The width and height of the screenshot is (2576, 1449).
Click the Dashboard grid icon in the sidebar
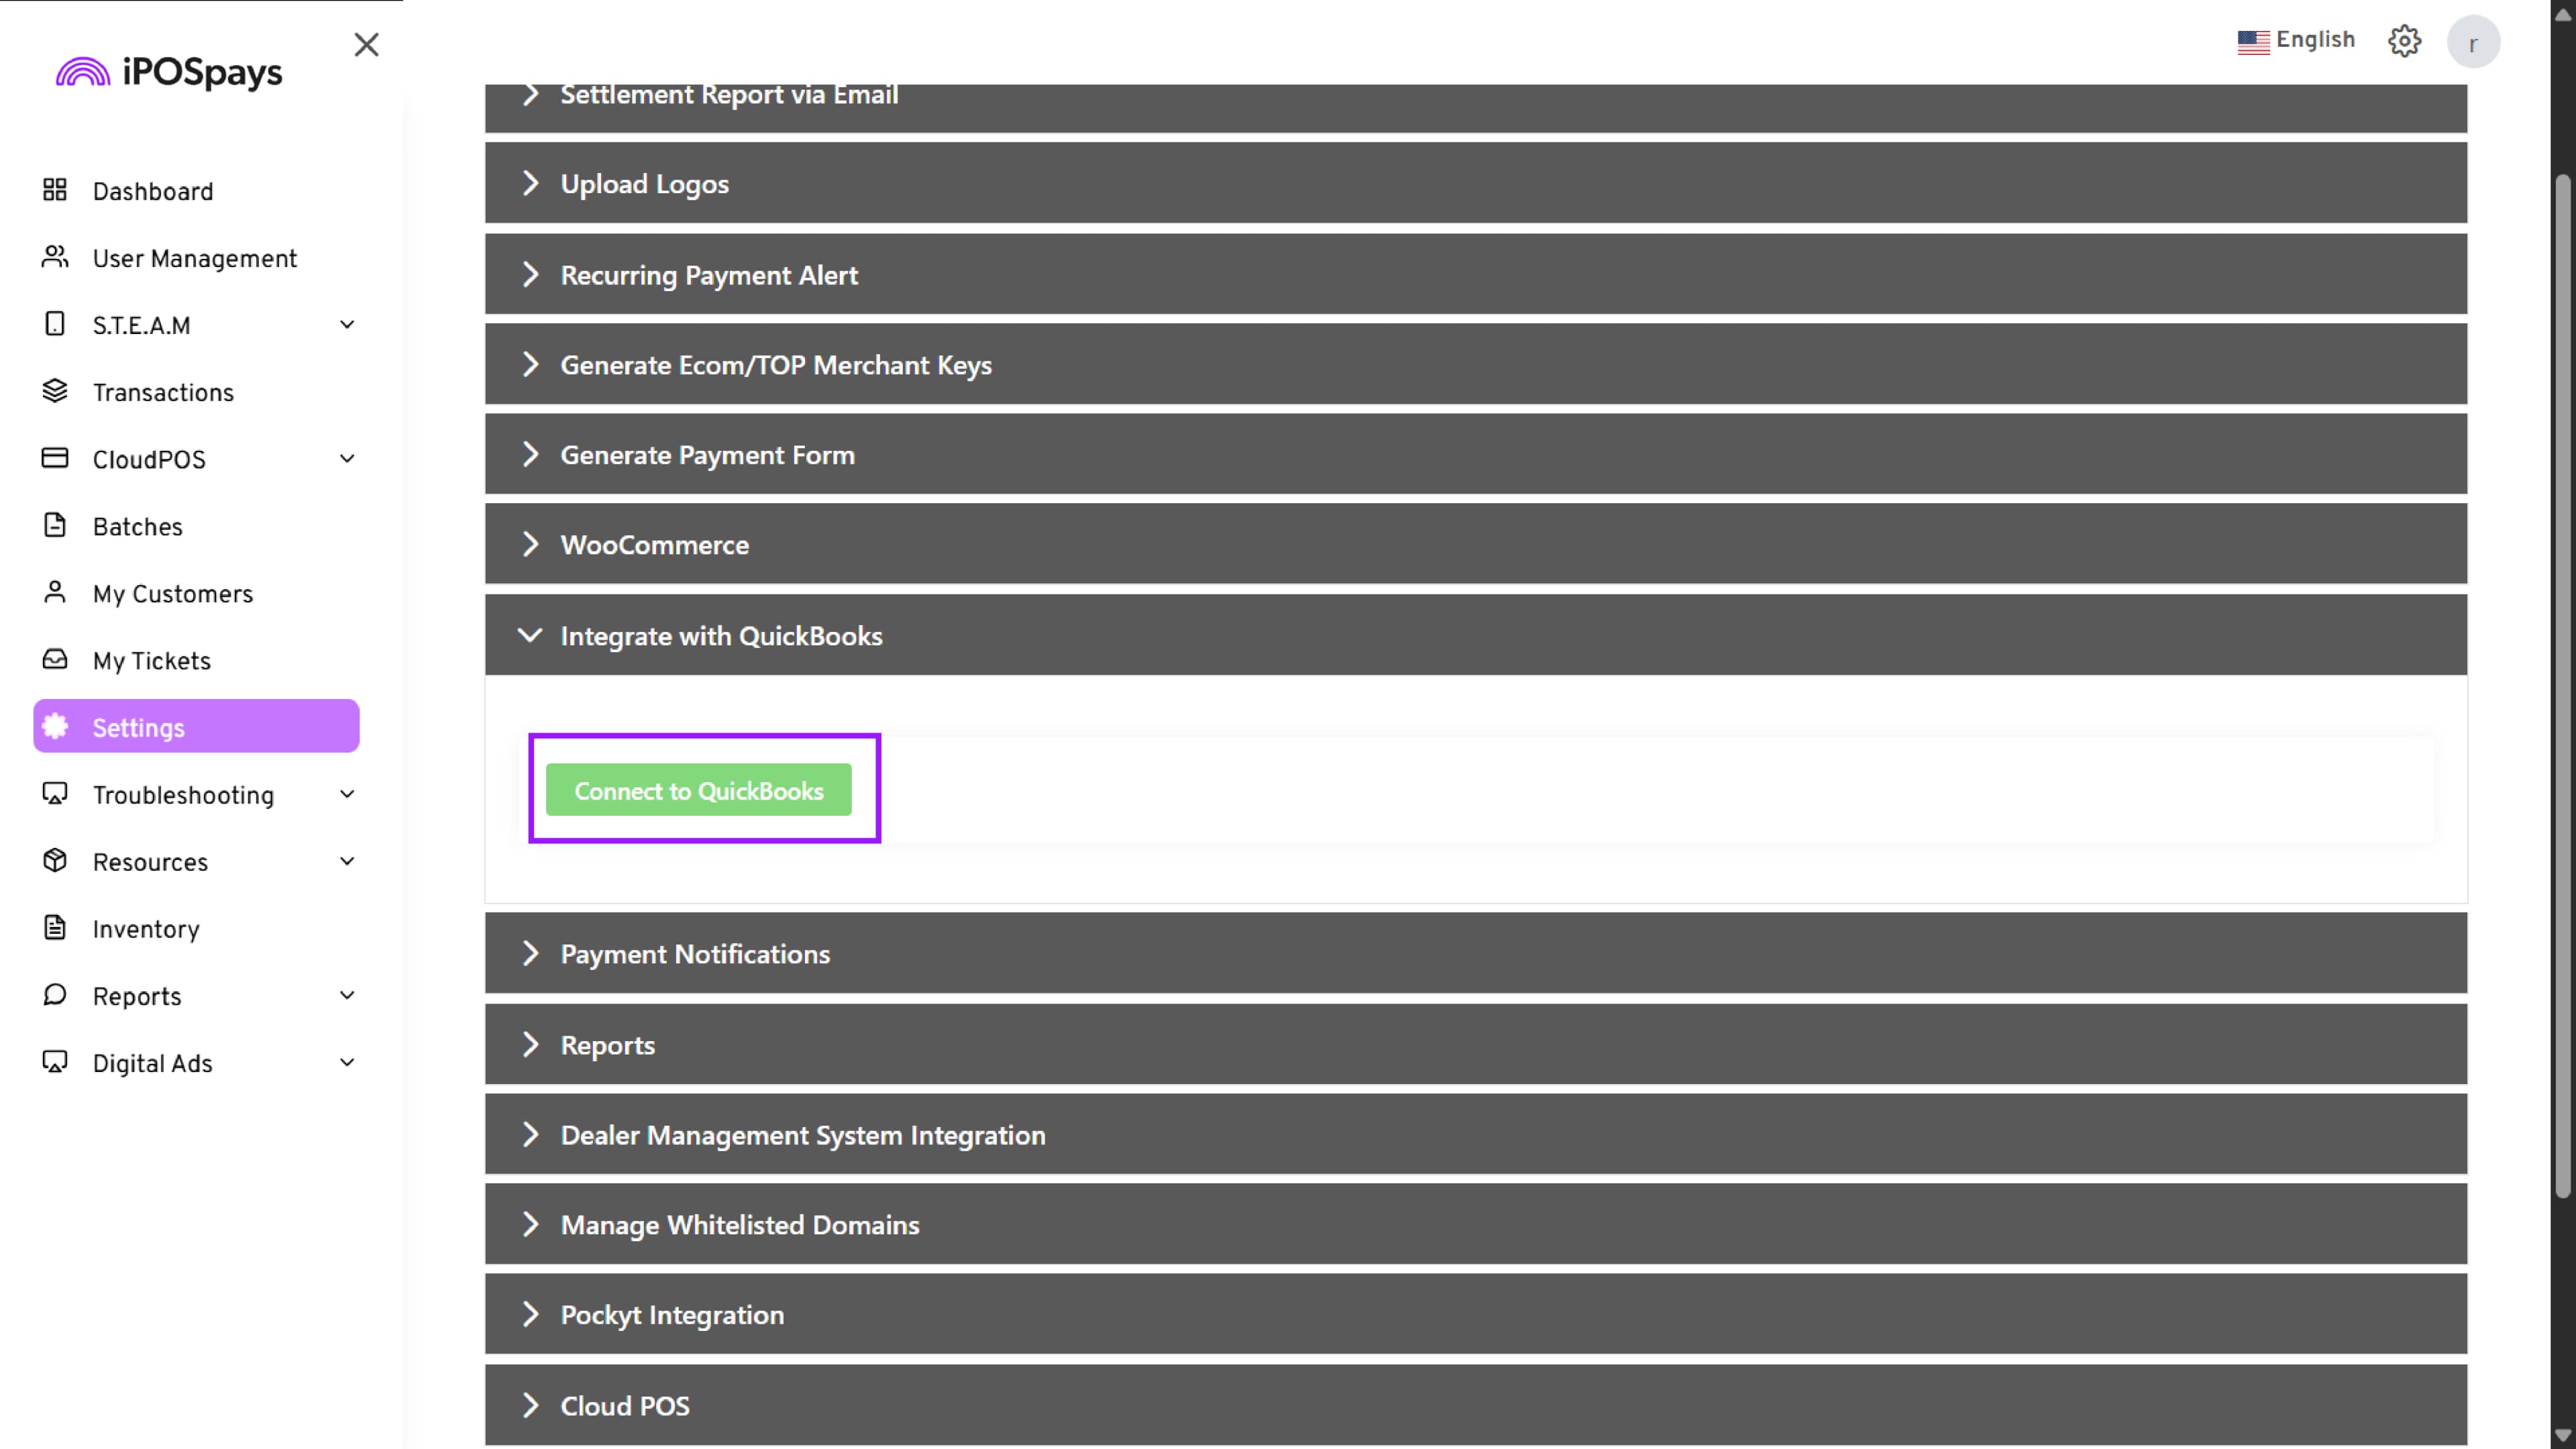coord(55,190)
